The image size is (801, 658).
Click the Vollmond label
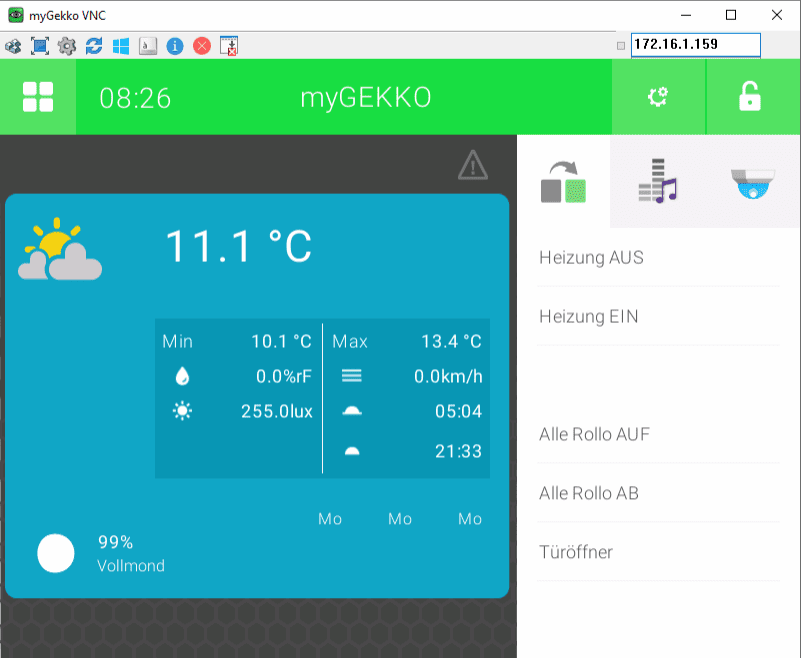point(131,566)
